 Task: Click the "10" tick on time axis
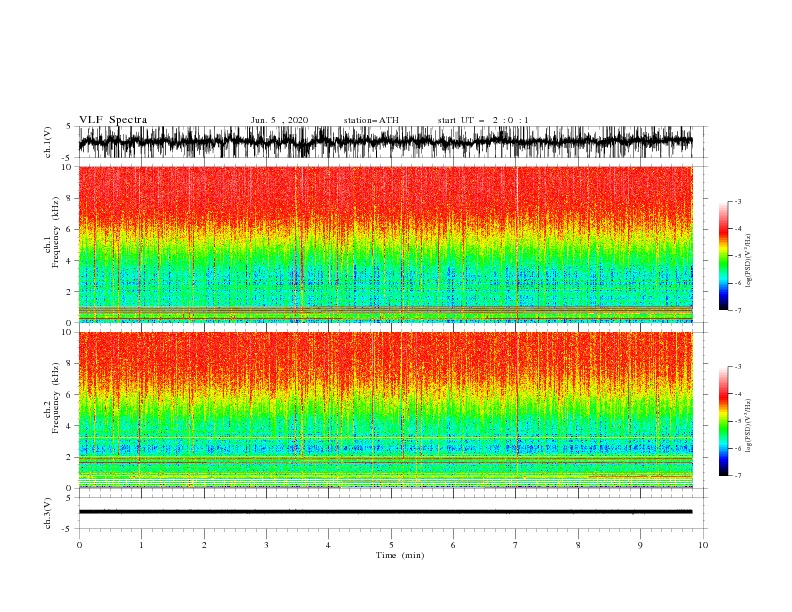click(703, 545)
